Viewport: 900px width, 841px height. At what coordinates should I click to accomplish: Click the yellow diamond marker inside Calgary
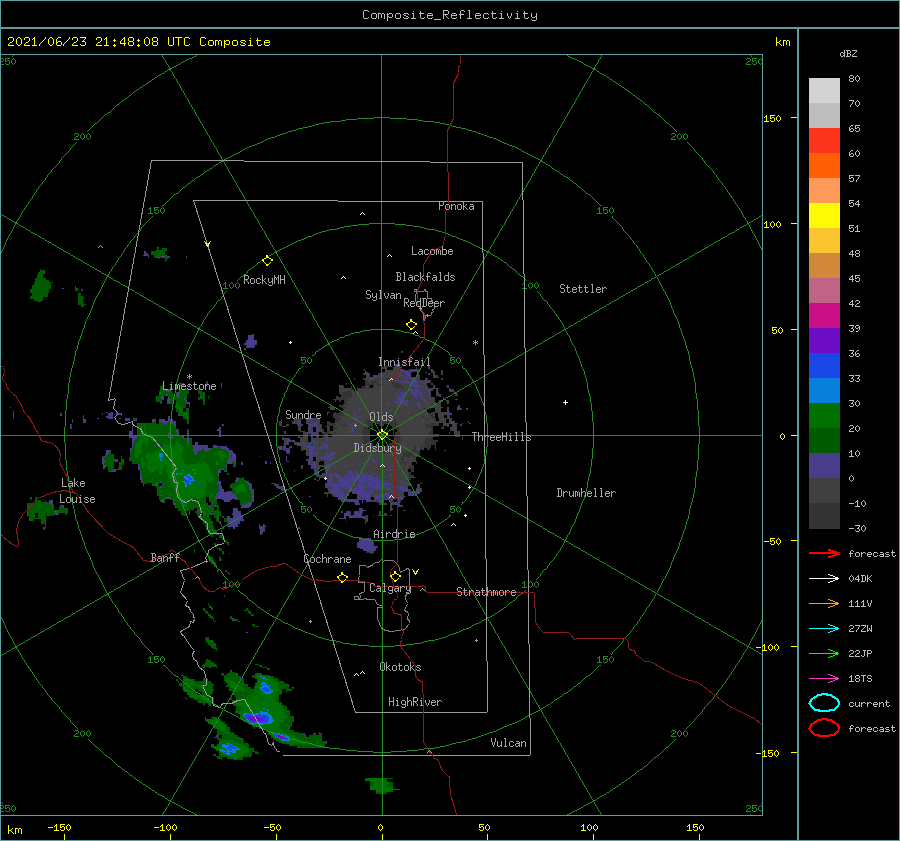click(395, 576)
